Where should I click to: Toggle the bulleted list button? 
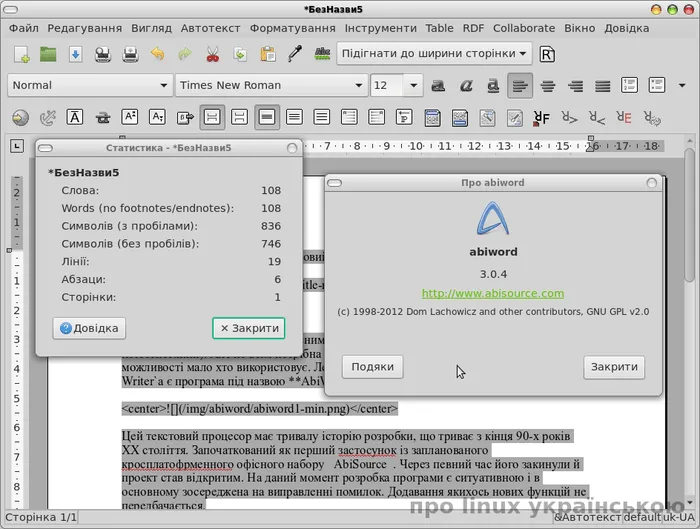[x=657, y=85]
